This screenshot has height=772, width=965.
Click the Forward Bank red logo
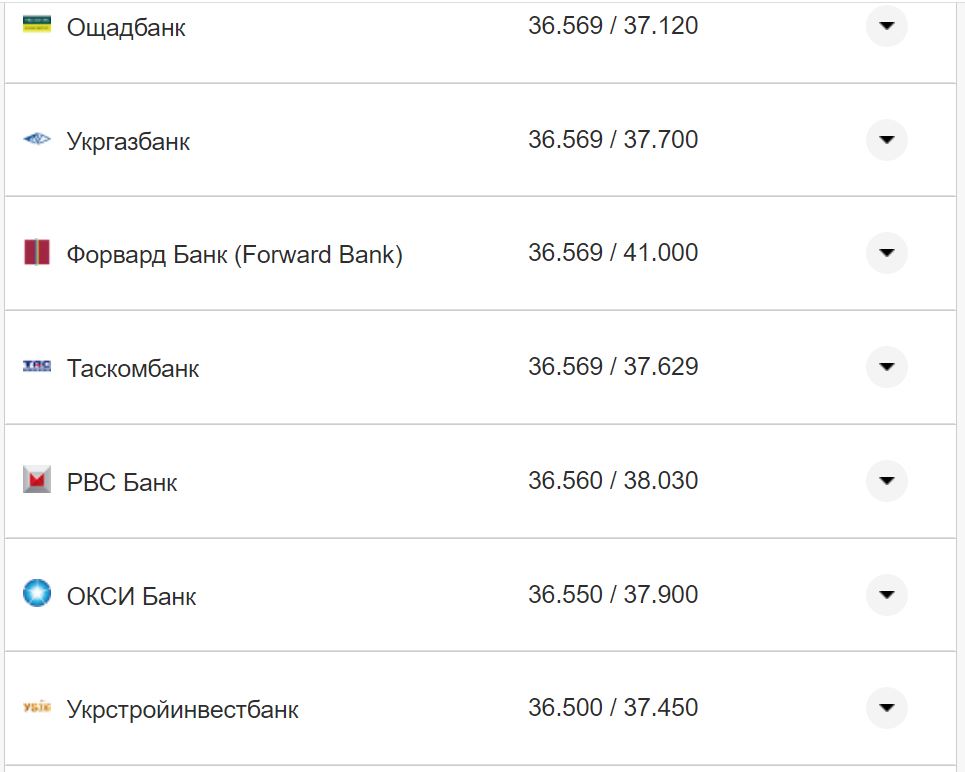37,253
